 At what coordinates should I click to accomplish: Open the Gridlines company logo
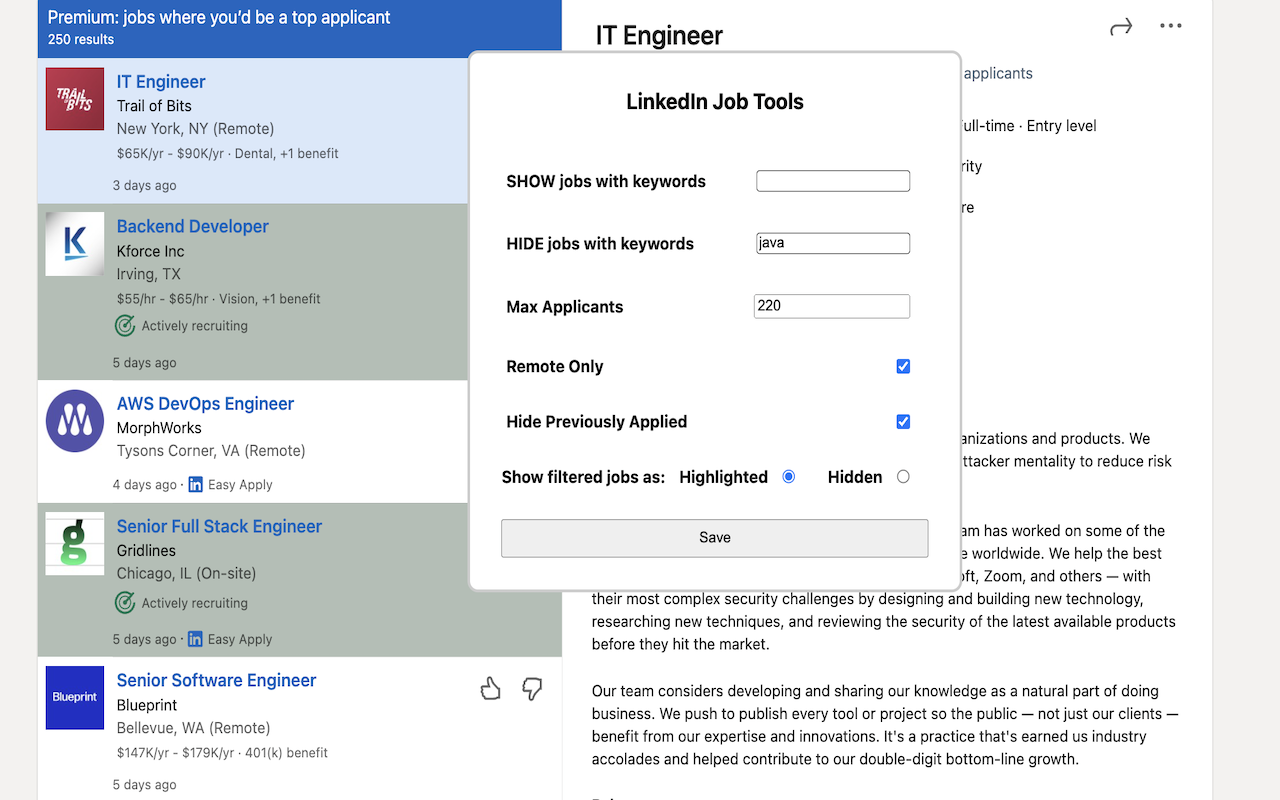(x=75, y=544)
